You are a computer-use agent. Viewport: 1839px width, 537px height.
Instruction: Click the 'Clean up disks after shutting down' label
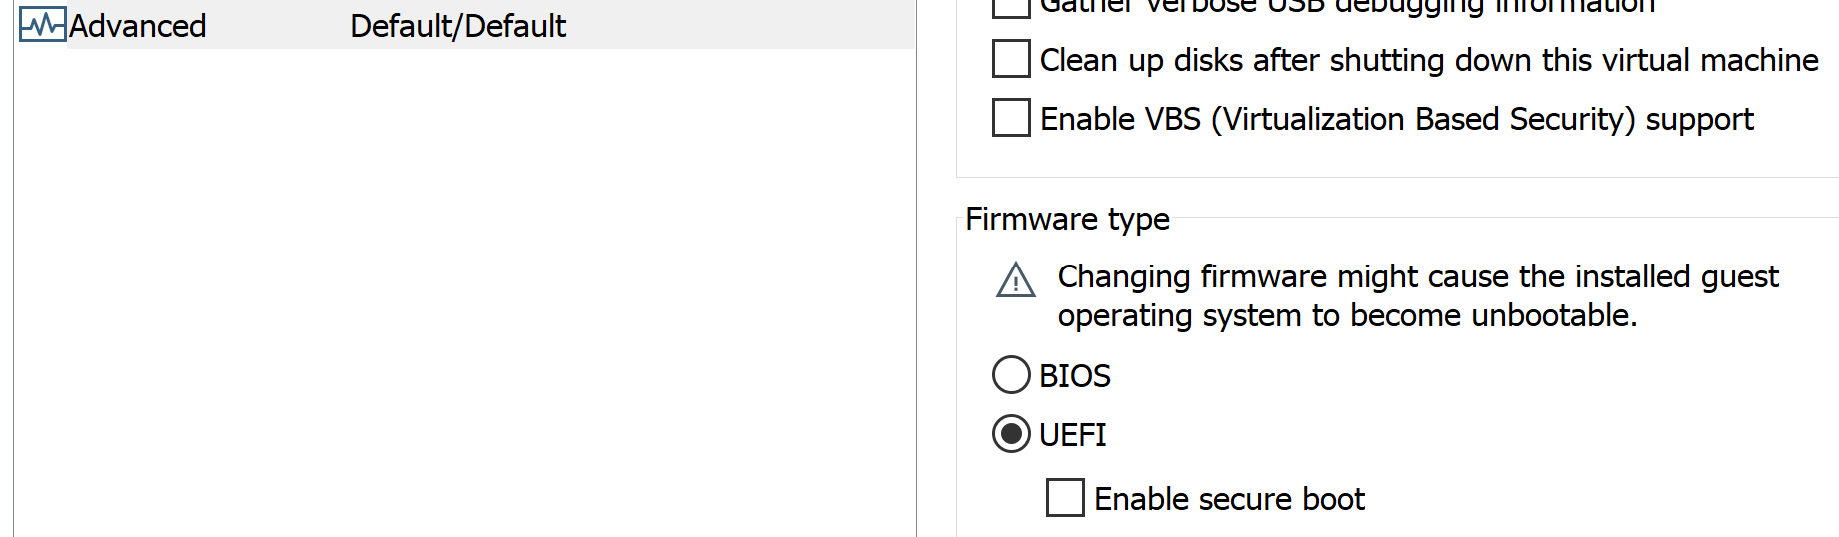coord(1428,60)
